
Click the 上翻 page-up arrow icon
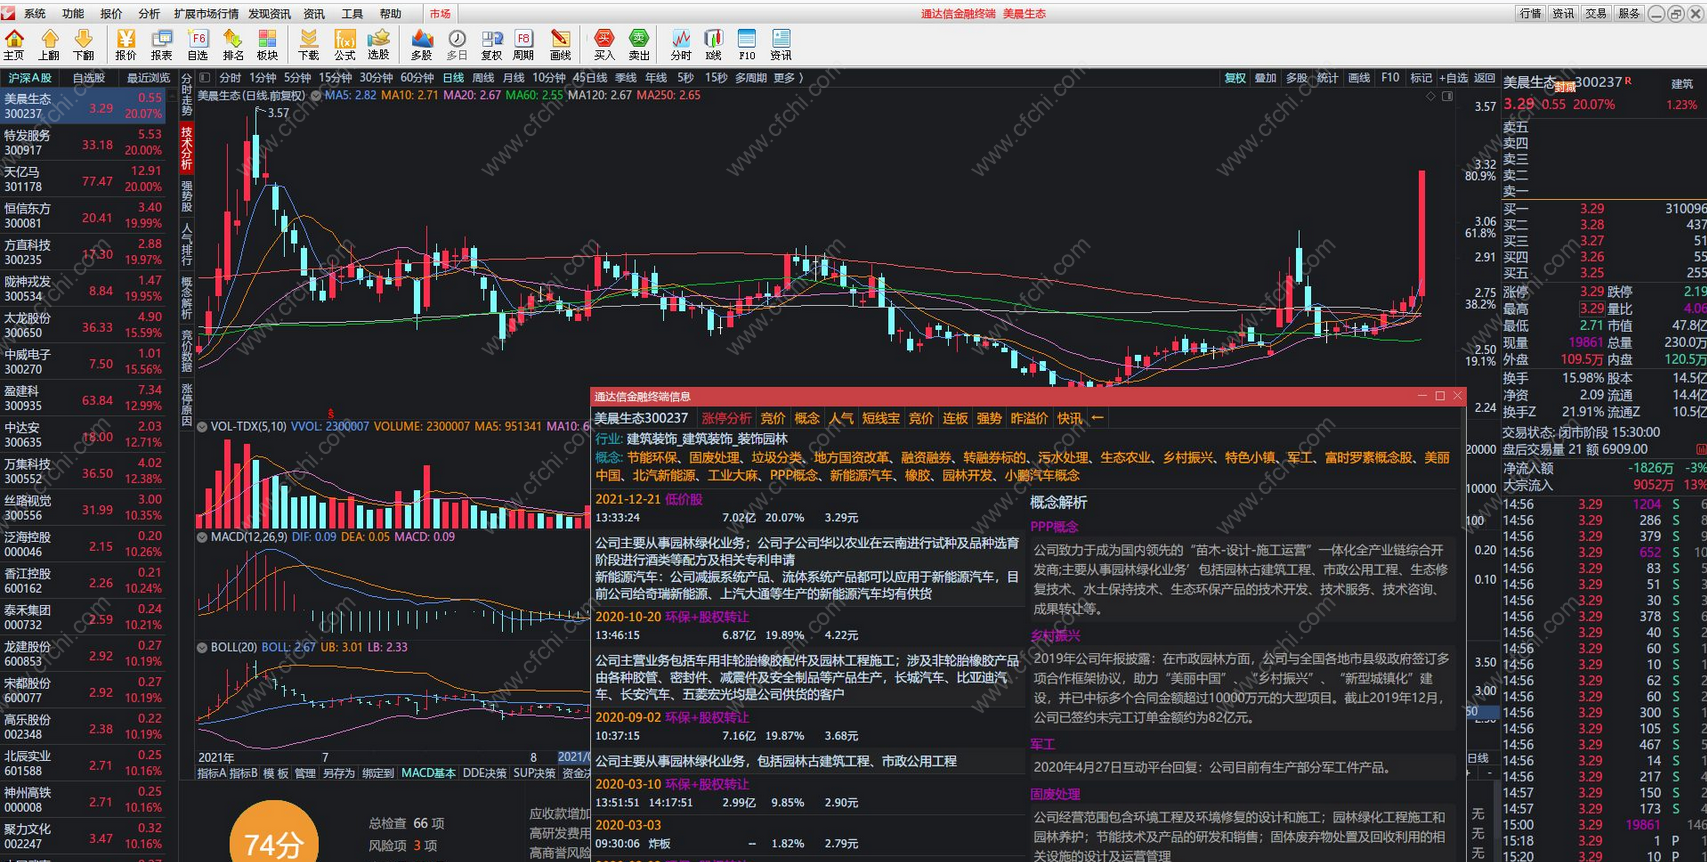pos(49,44)
